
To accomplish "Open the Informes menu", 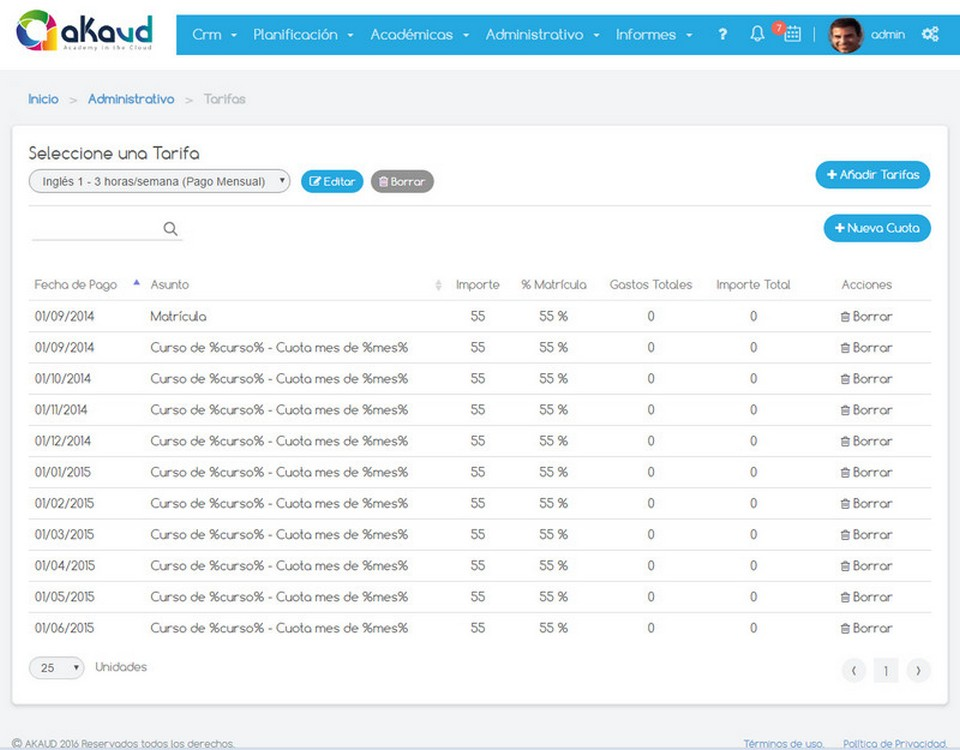I will point(653,35).
